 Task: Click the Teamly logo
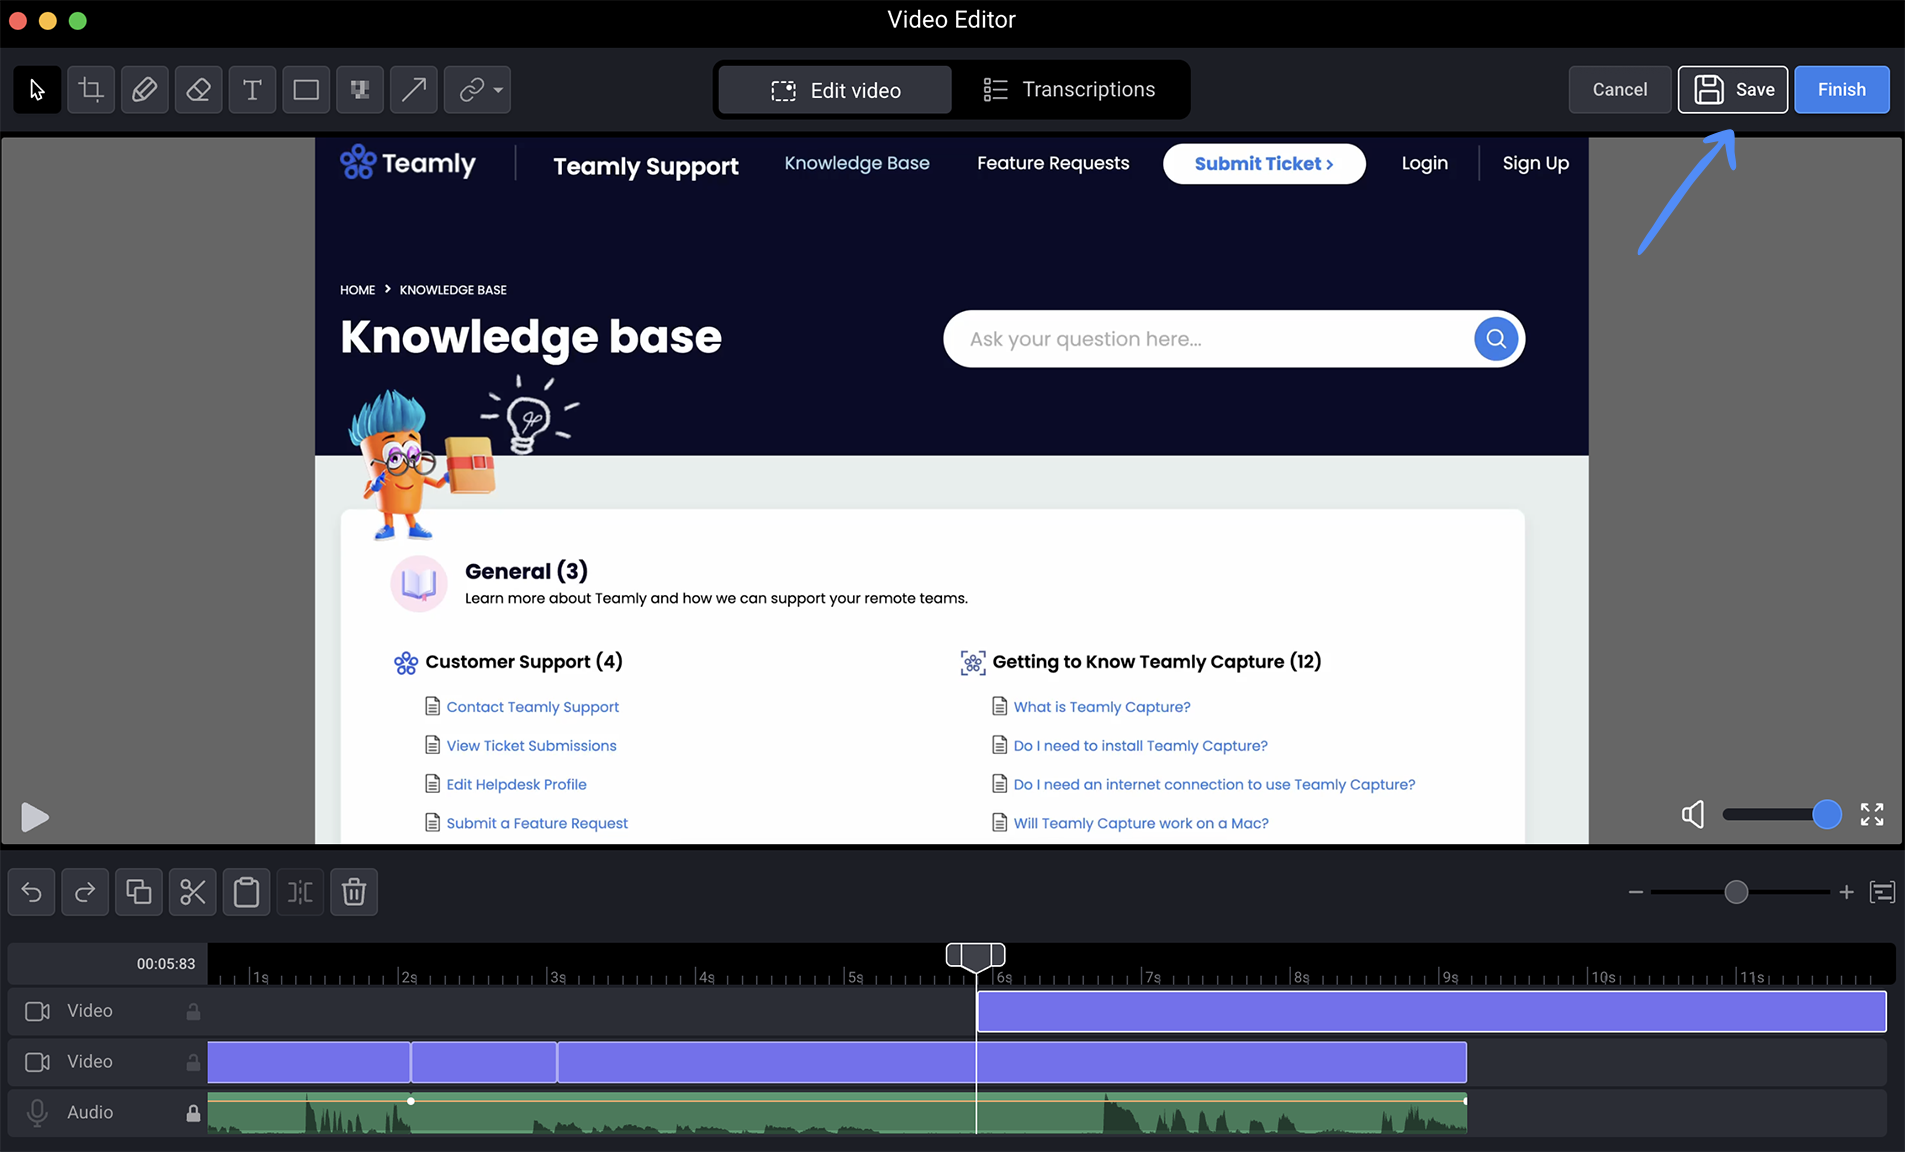[408, 162]
